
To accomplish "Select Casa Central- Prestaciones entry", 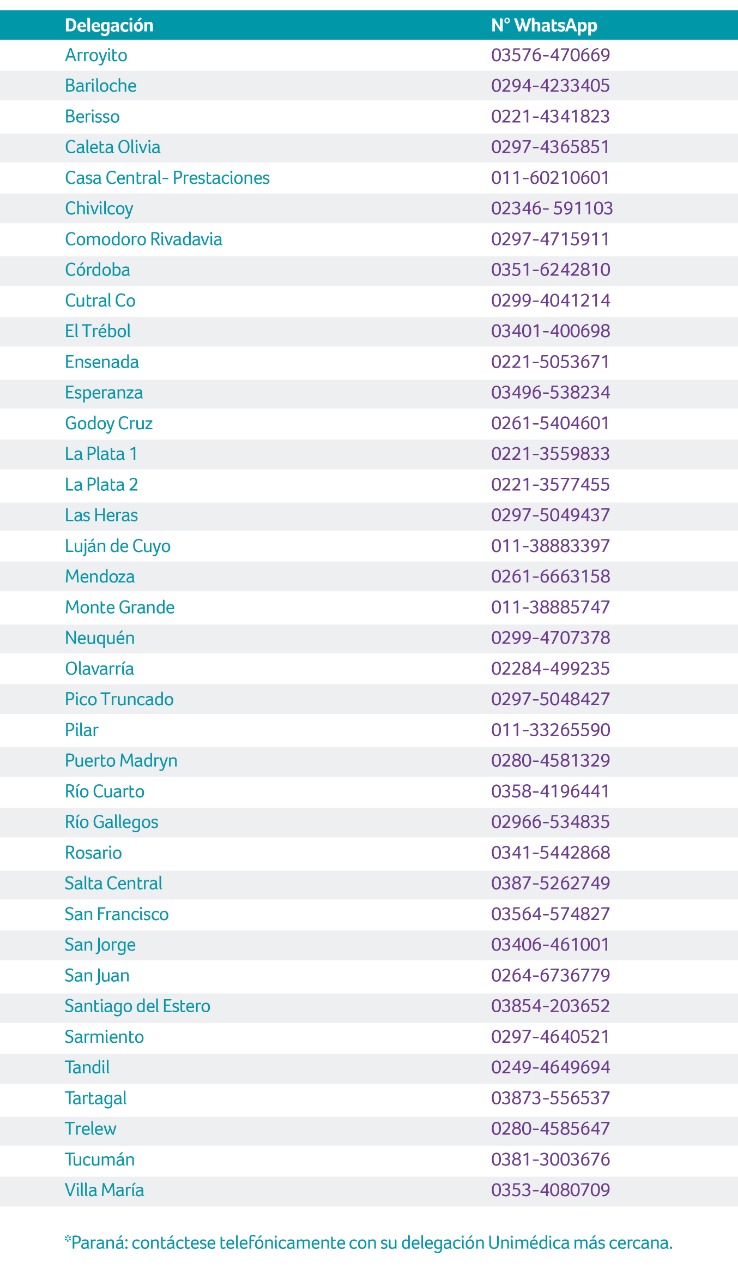I will [167, 178].
